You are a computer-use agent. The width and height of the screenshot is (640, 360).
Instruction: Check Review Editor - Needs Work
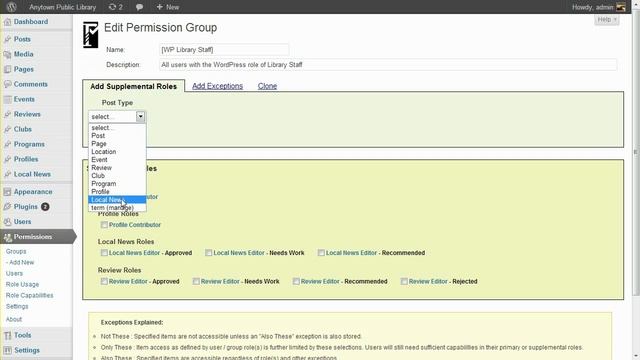click(196, 282)
